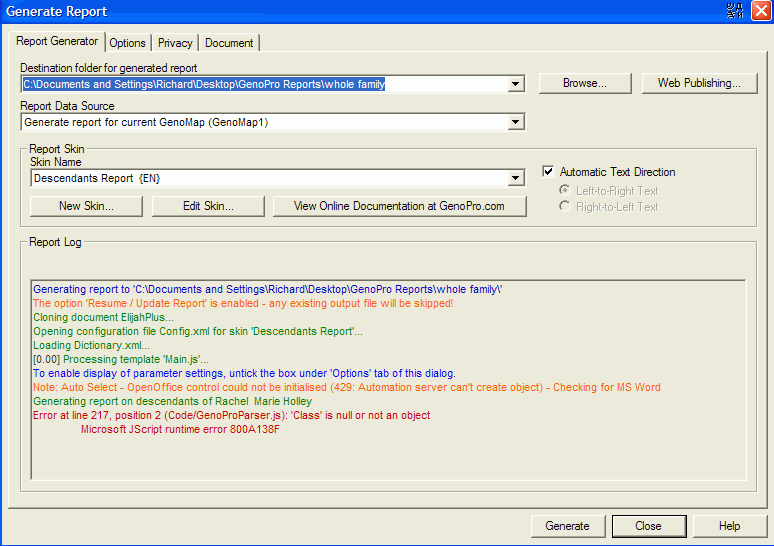Open Web Publishing... settings
Image resolution: width=774 pixels, height=546 pixels.
(x=699, y=83)
